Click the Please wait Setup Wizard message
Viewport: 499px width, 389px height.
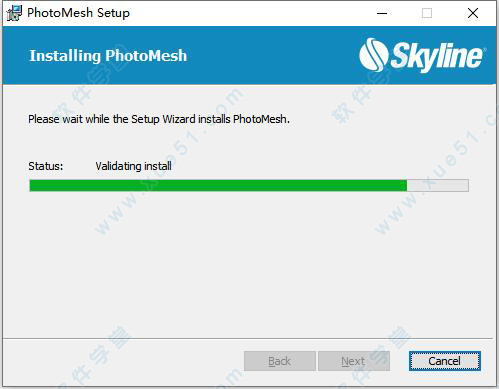(x=159, y=119)
